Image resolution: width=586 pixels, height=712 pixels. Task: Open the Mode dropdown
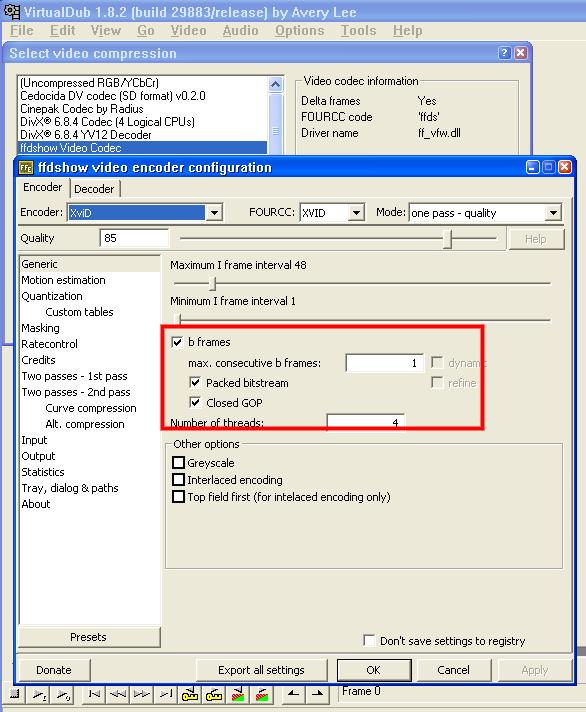pos(485,213)
